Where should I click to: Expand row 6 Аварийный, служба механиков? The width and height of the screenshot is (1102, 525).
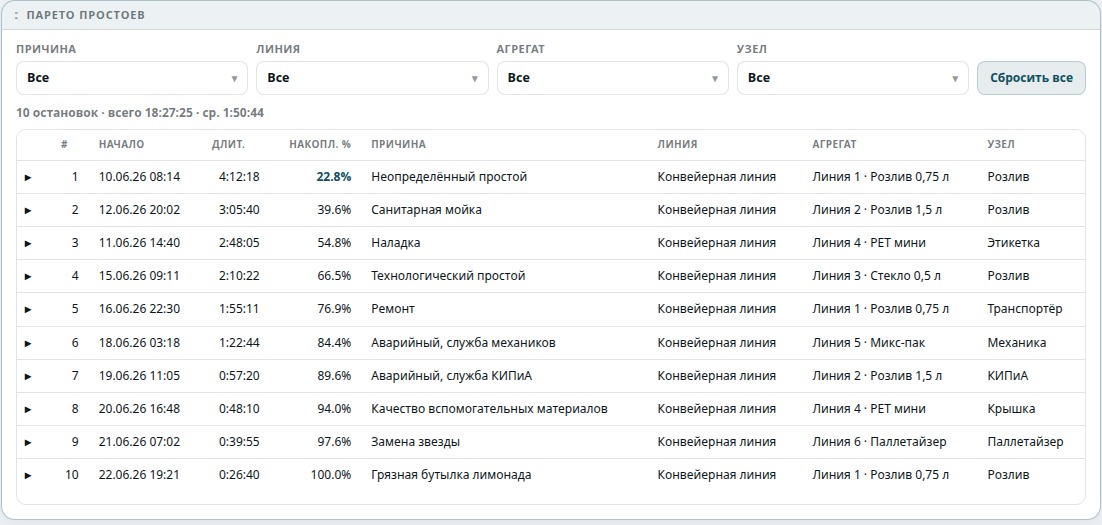coord(28,343)
